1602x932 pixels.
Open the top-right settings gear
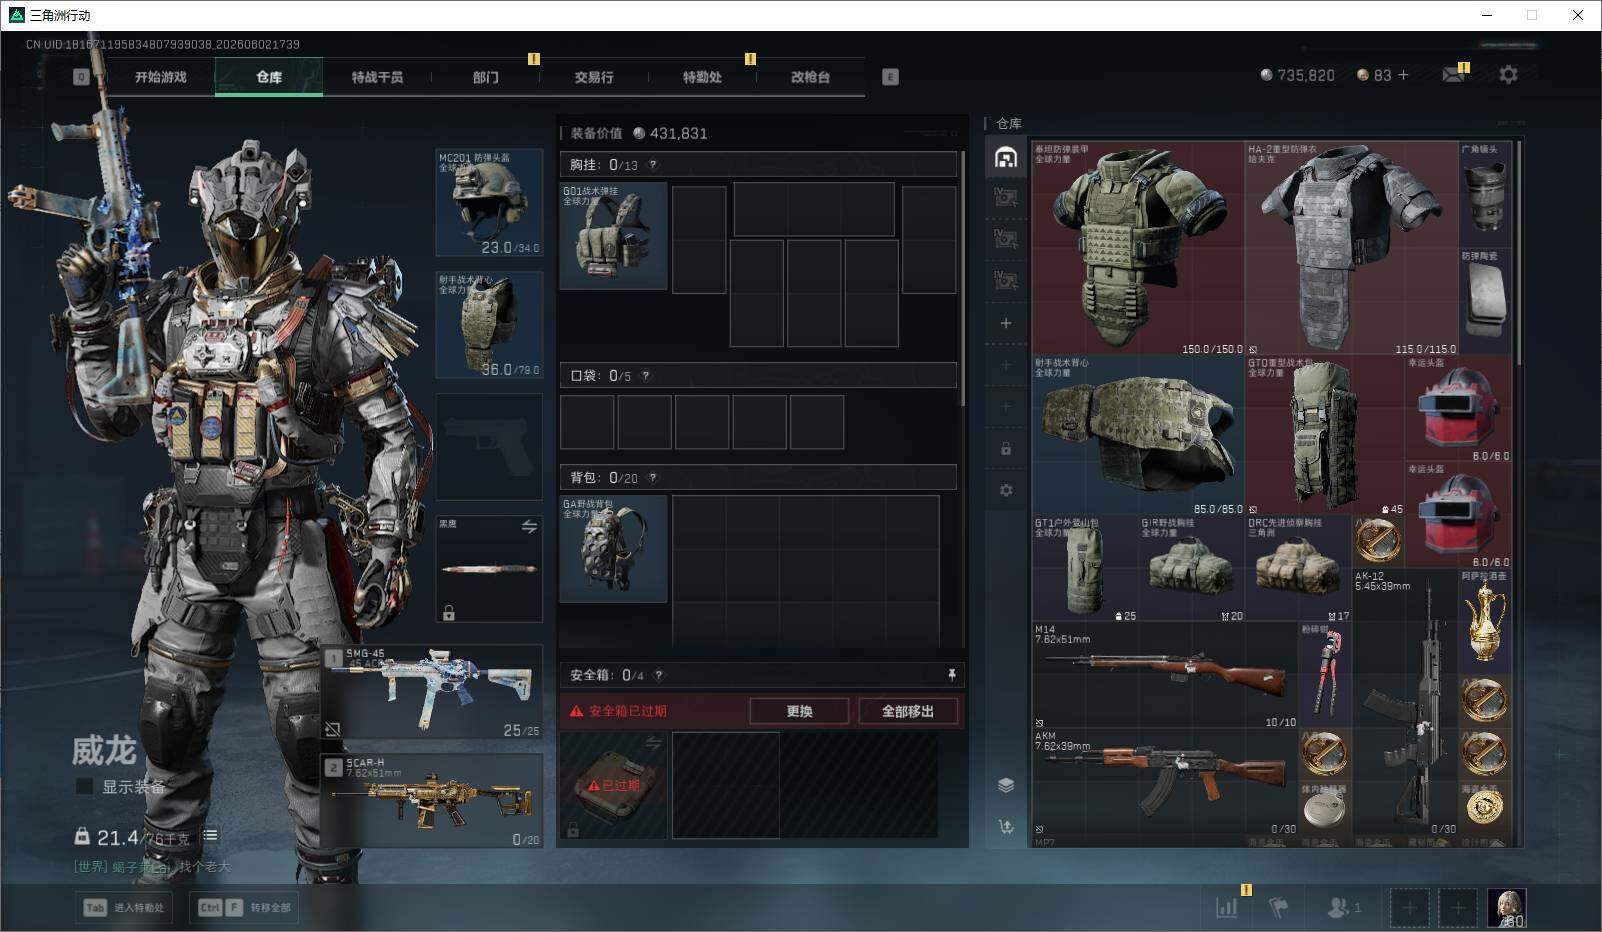click(x=1508, y=75)
